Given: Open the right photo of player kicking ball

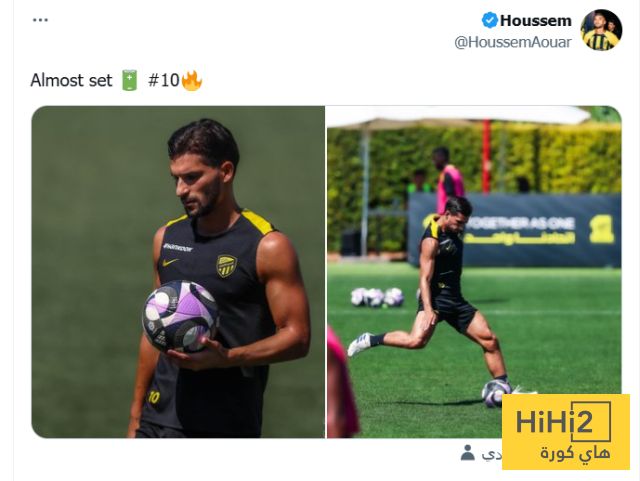Looking at the screenshot, I should tap(474, 272).
